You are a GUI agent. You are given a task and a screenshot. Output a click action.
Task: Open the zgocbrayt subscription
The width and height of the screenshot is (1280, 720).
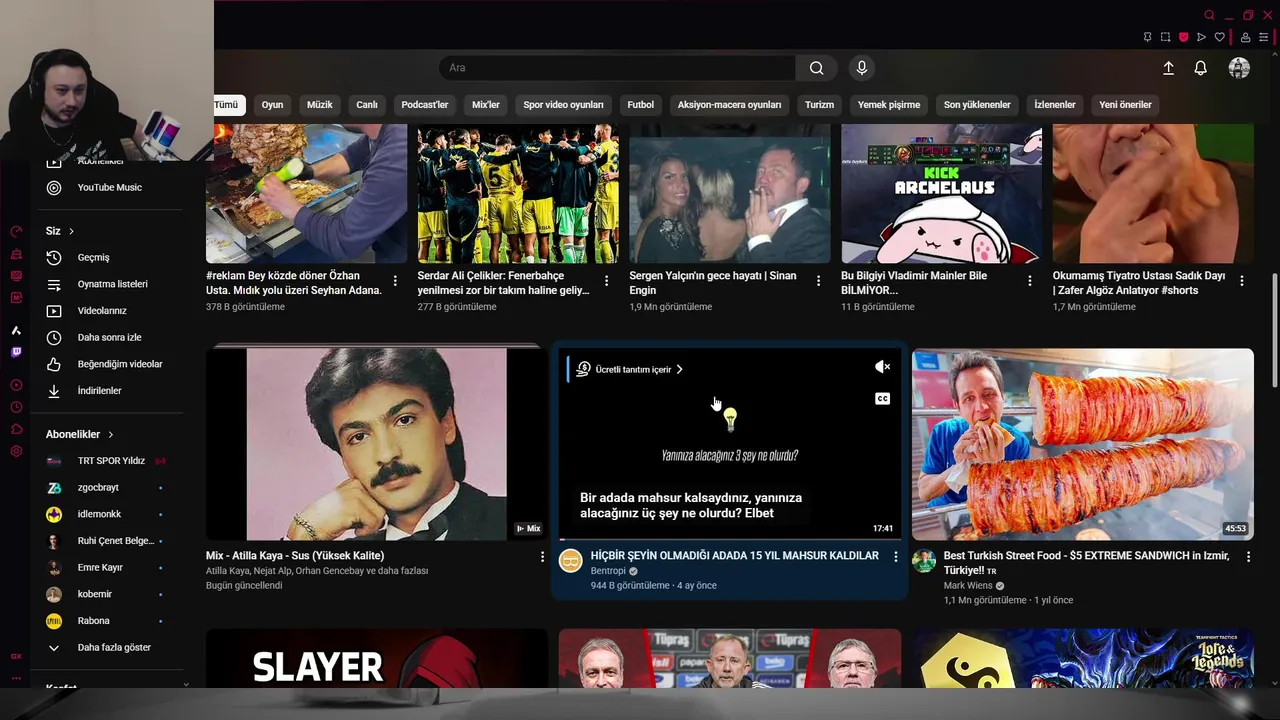pos(110,487)
